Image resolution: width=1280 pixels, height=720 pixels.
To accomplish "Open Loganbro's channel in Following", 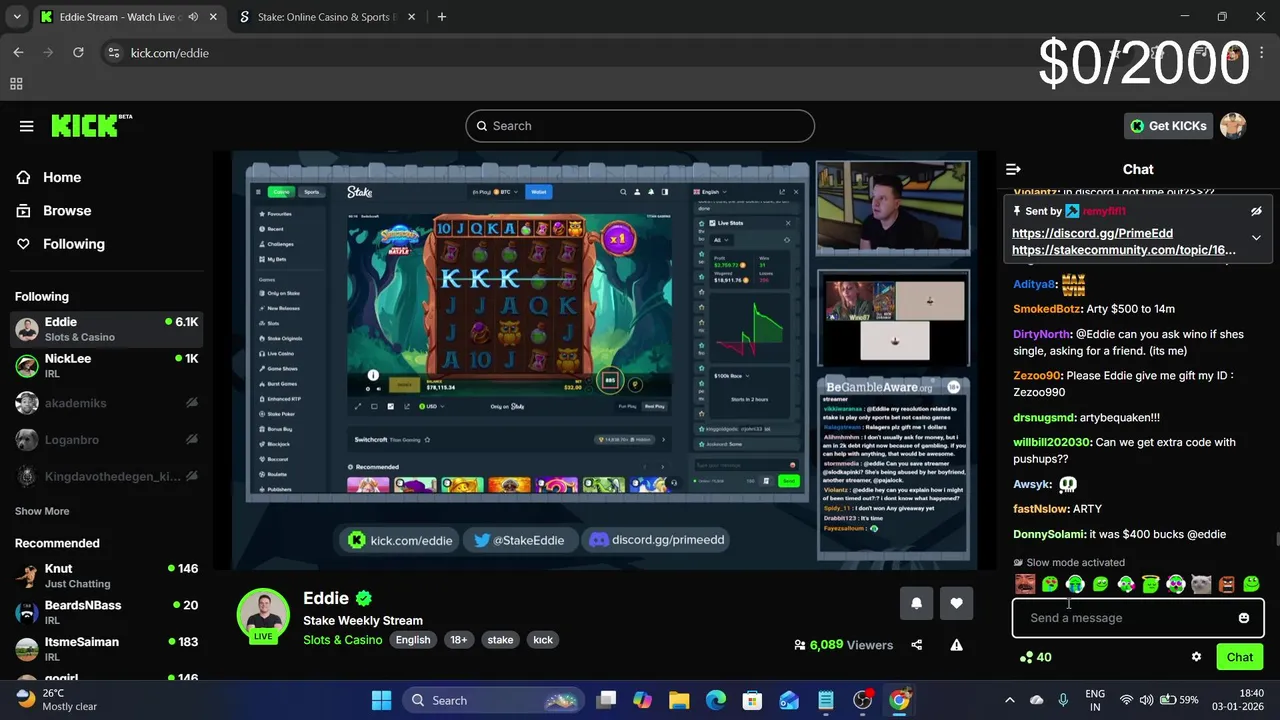I will click(105, 440).
